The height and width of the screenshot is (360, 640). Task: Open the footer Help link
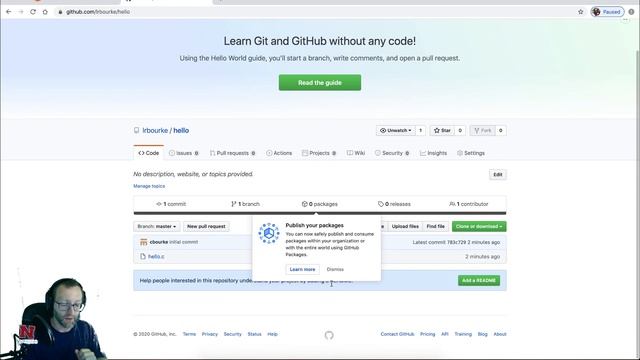(272, 334)
